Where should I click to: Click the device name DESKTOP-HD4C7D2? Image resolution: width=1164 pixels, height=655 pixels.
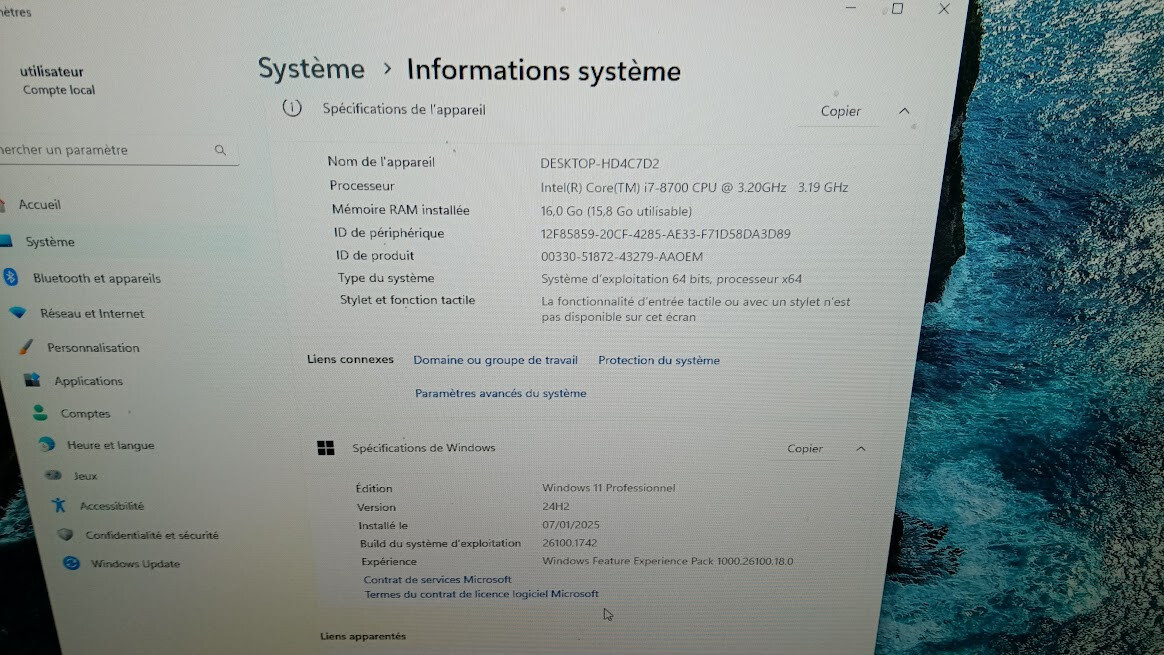coord(599,163)
